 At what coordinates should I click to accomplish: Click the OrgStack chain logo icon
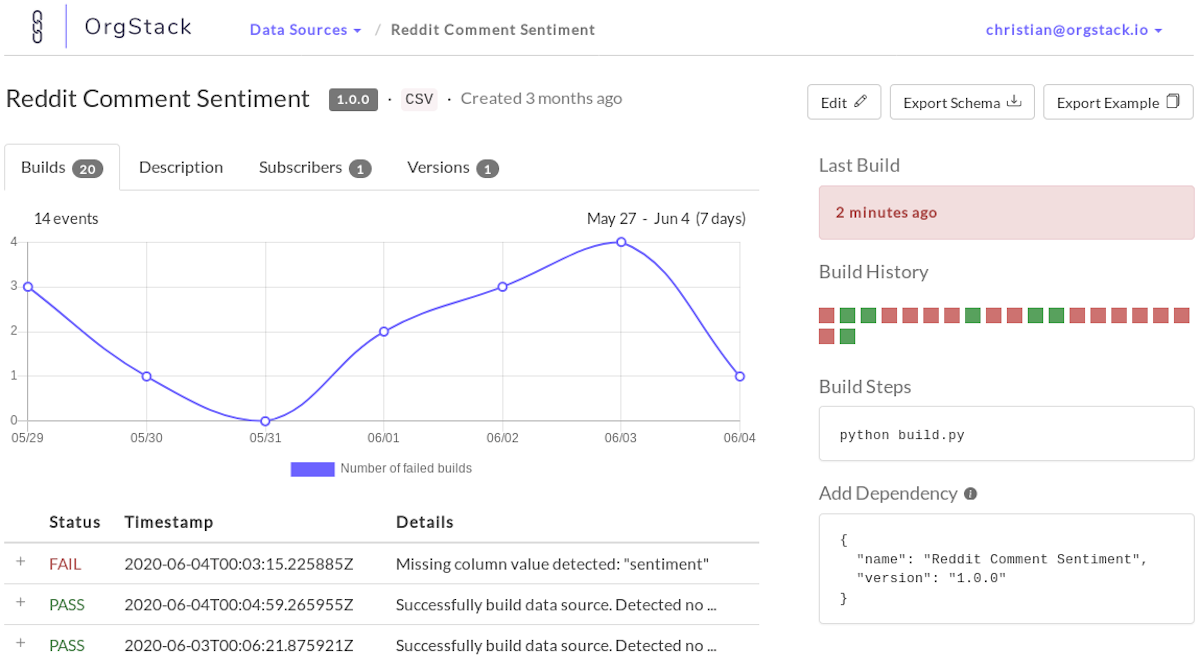click(36, 27)
